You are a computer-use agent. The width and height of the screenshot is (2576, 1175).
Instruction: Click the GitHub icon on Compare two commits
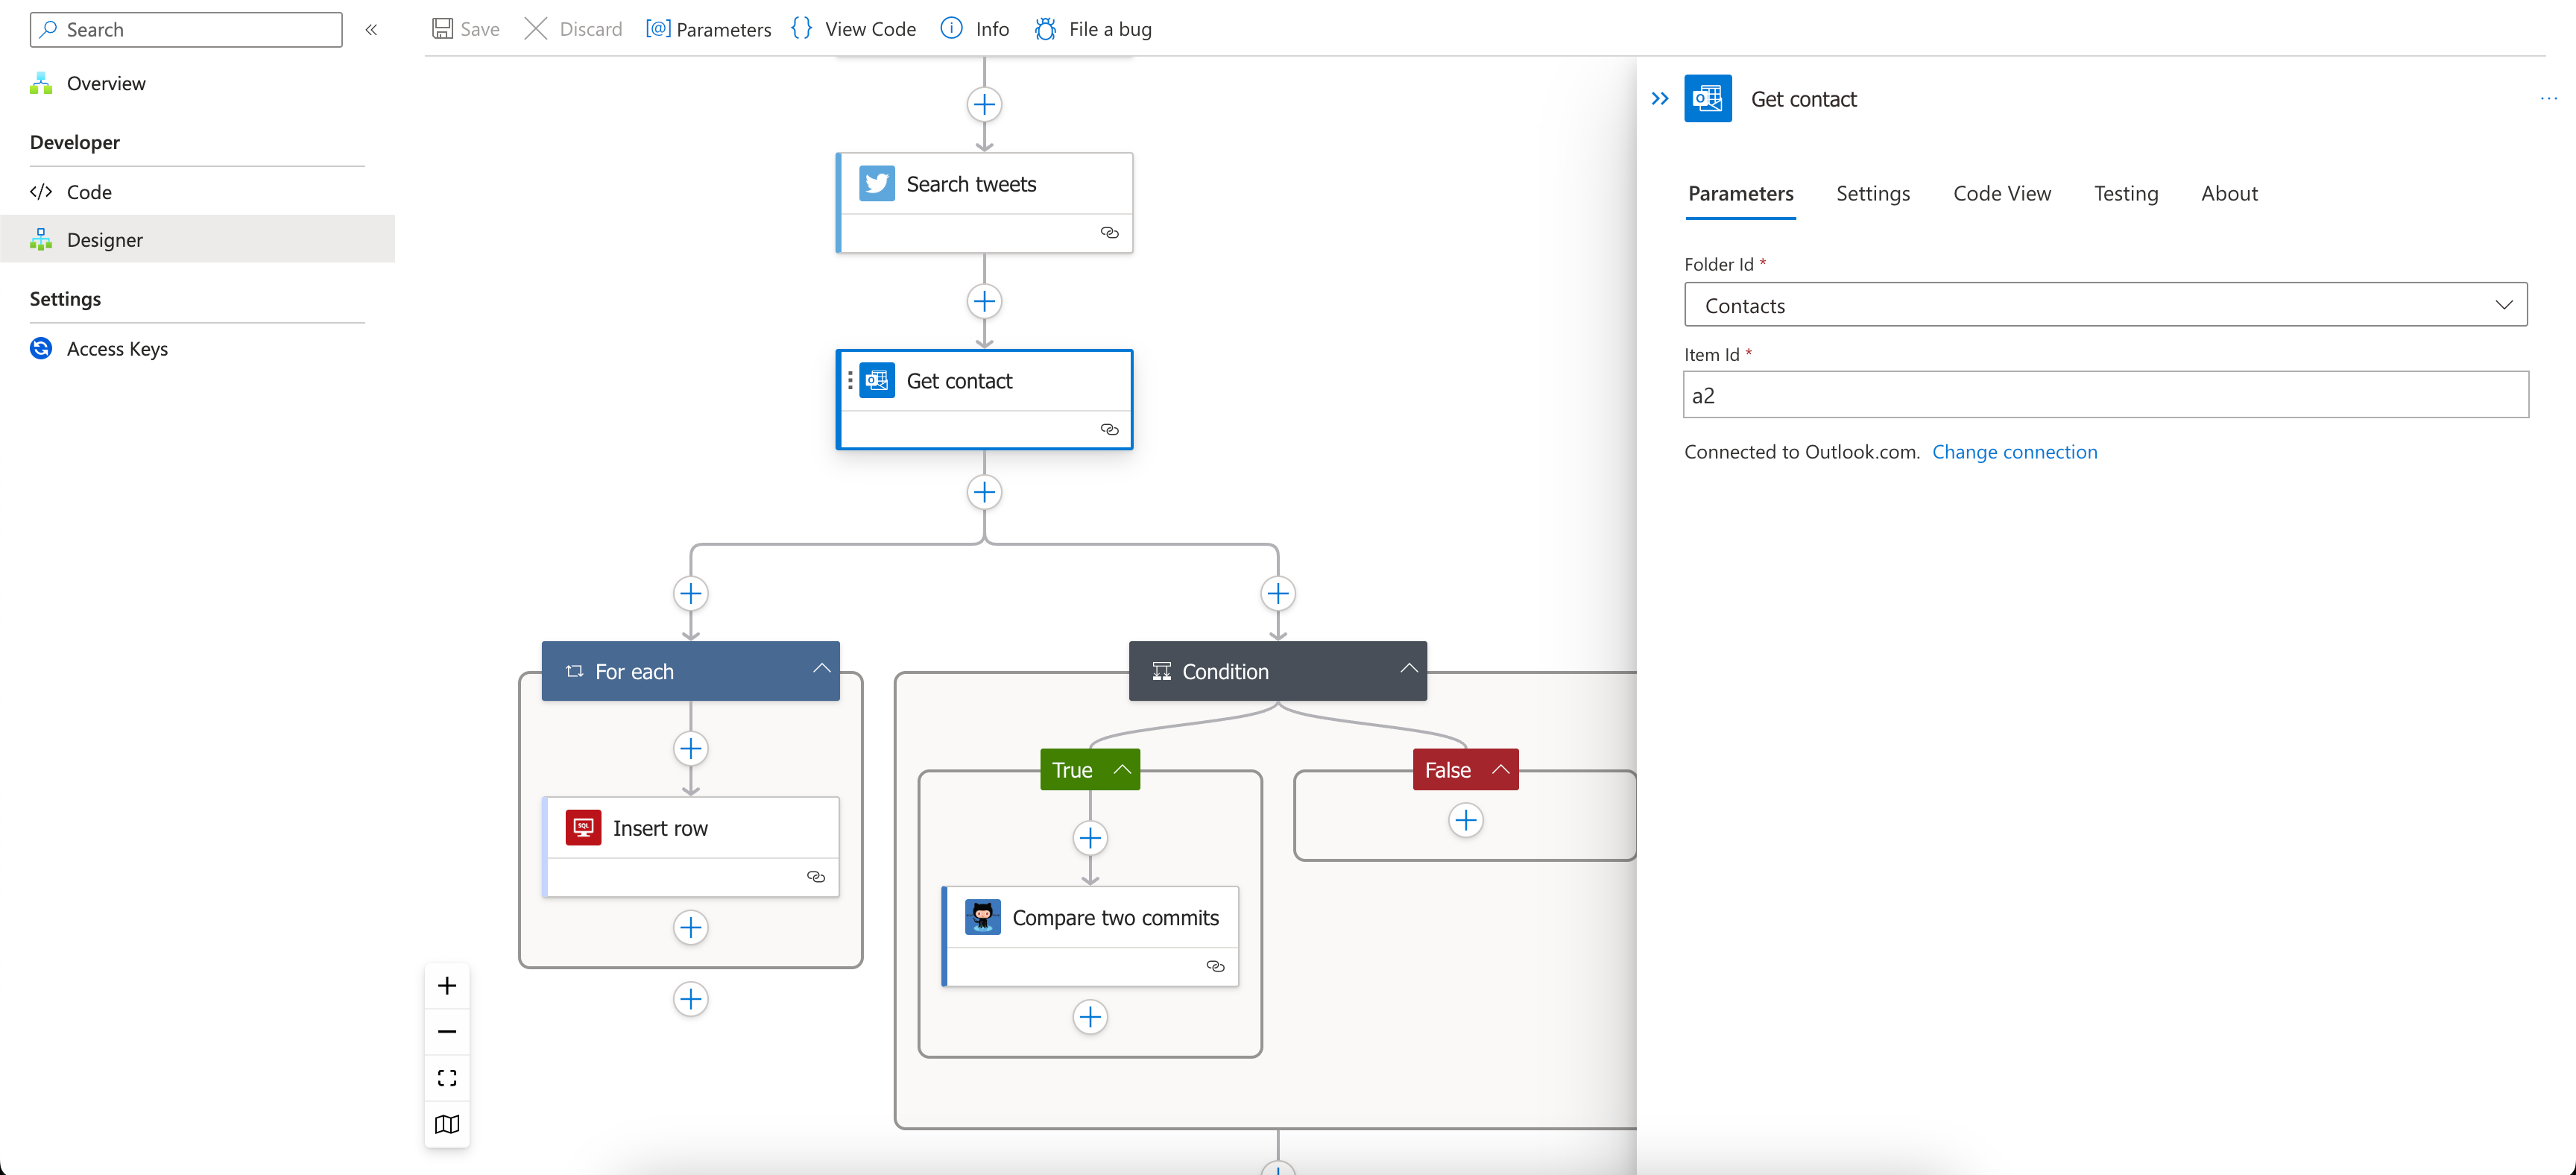coord(982,917)
